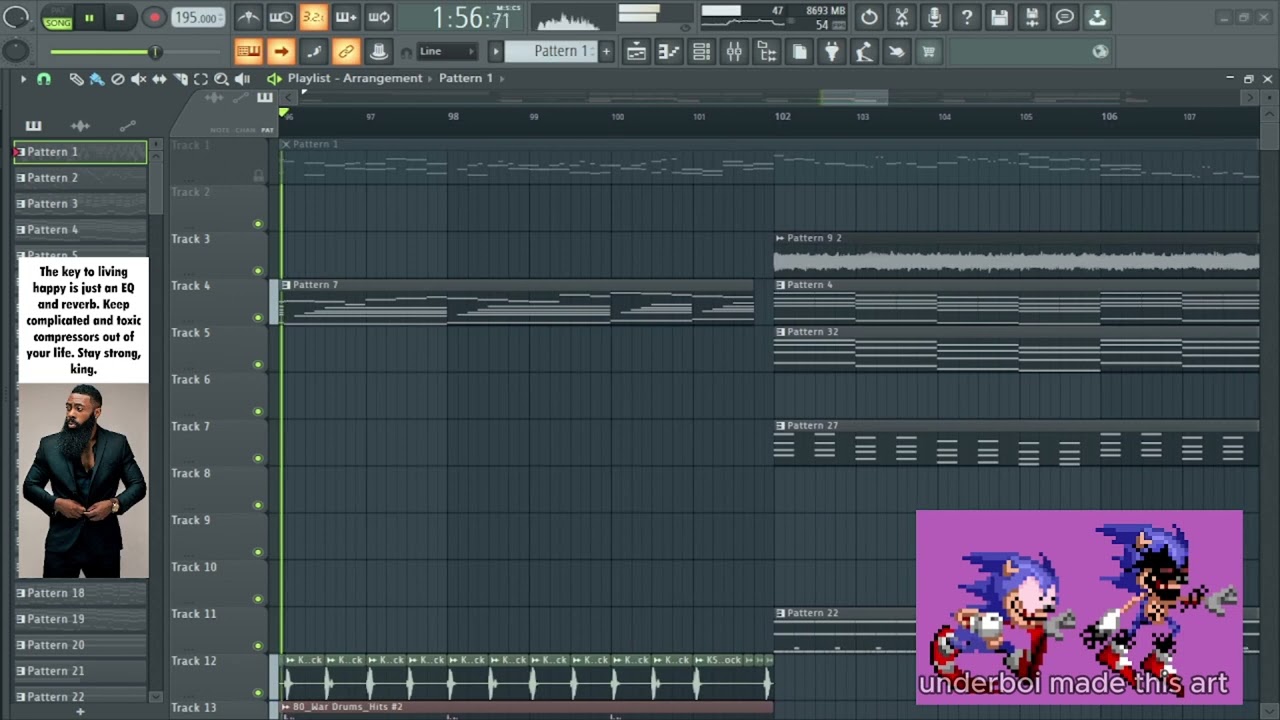Mute Track 4 via its green light
The image size is (1280, 720).
[x=258, y=317]
